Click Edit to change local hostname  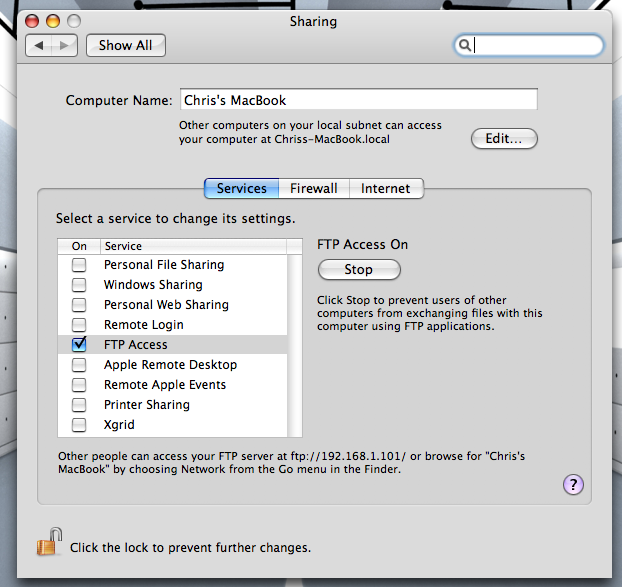[504, 138]
